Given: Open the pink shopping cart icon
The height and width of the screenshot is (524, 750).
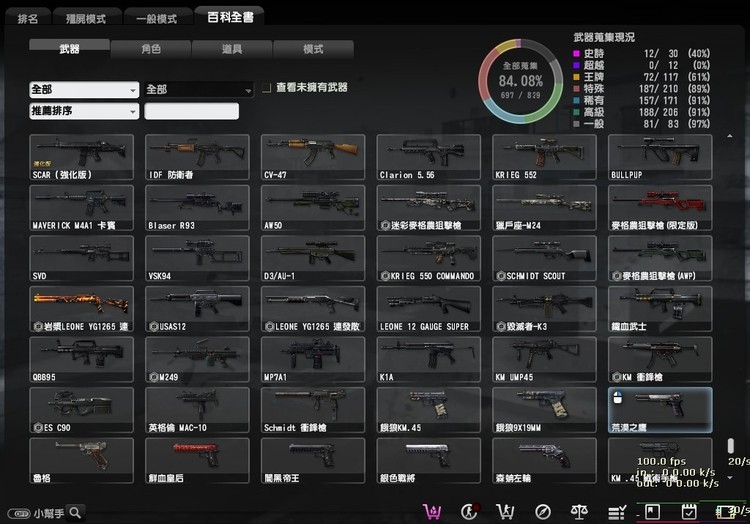Looking at the screenshot, I should coord(432,512).
